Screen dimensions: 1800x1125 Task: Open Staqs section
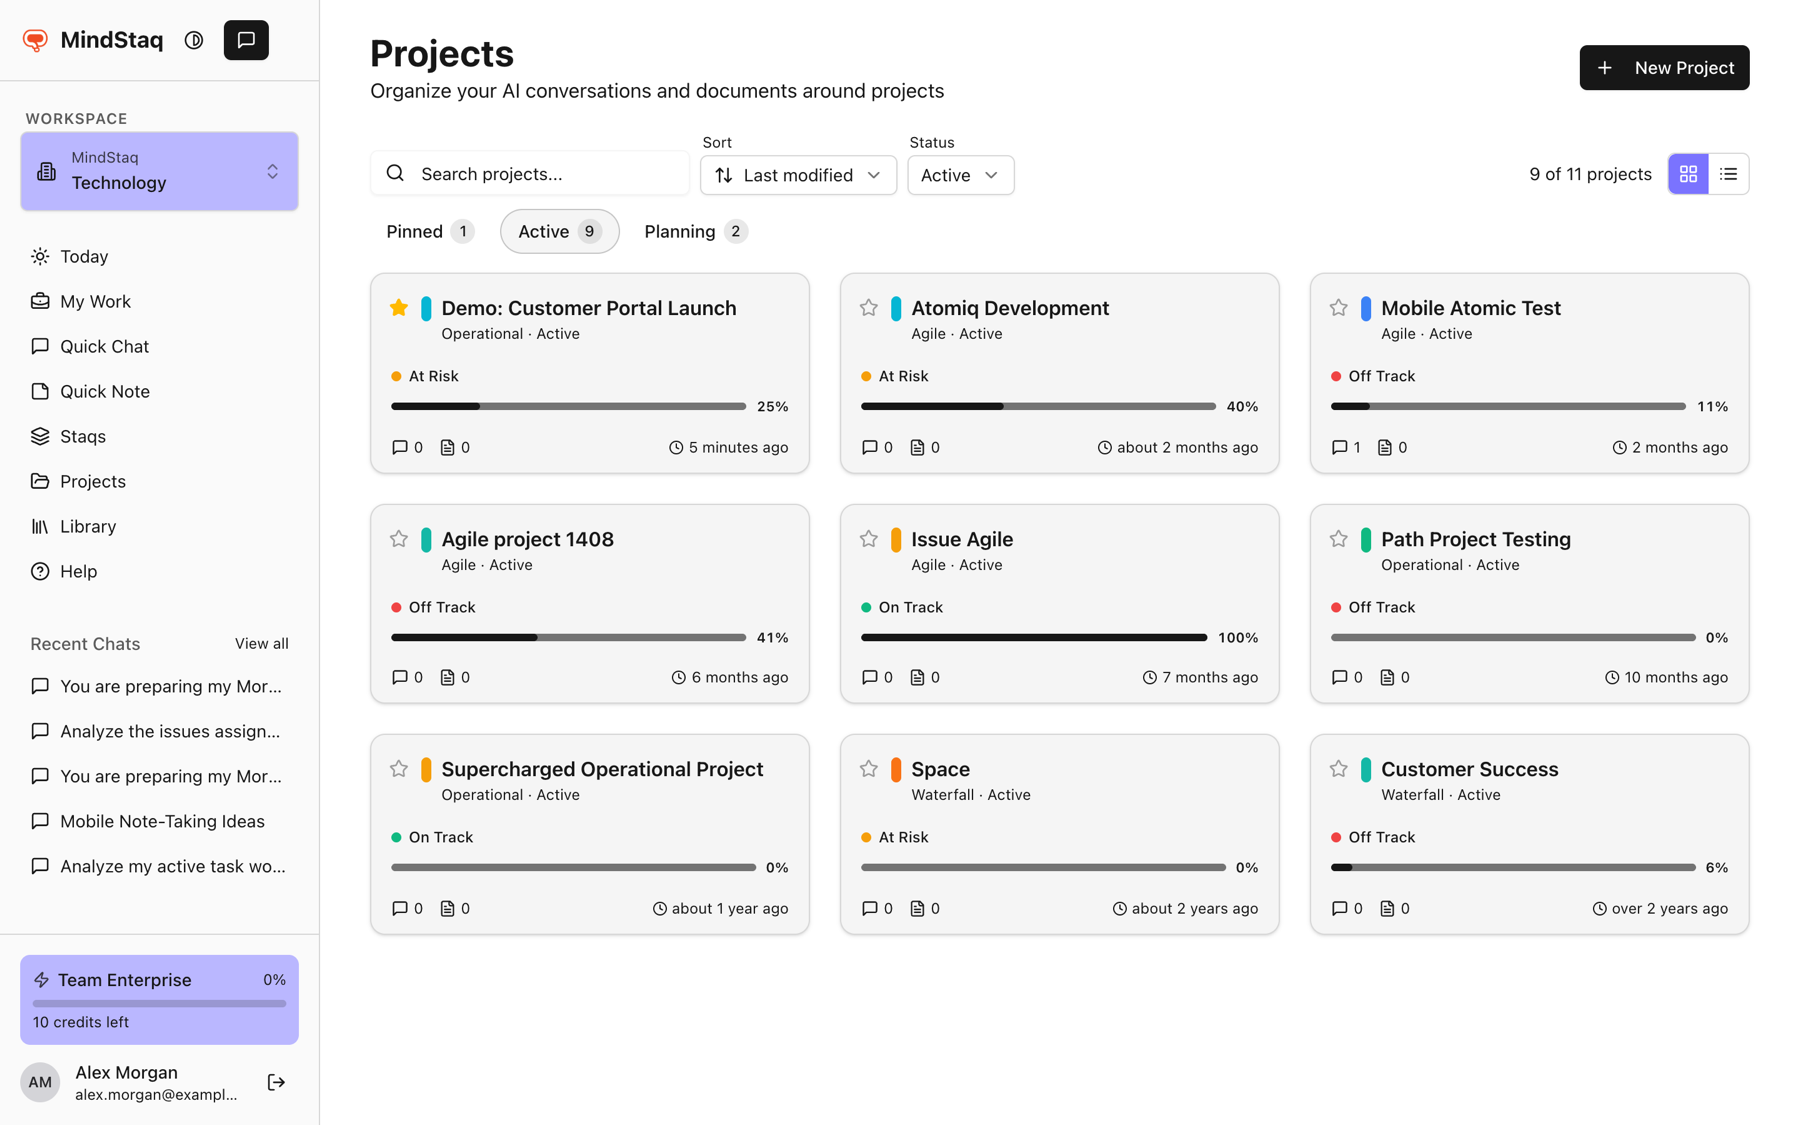pyautogui.click(x=160, y=437)
